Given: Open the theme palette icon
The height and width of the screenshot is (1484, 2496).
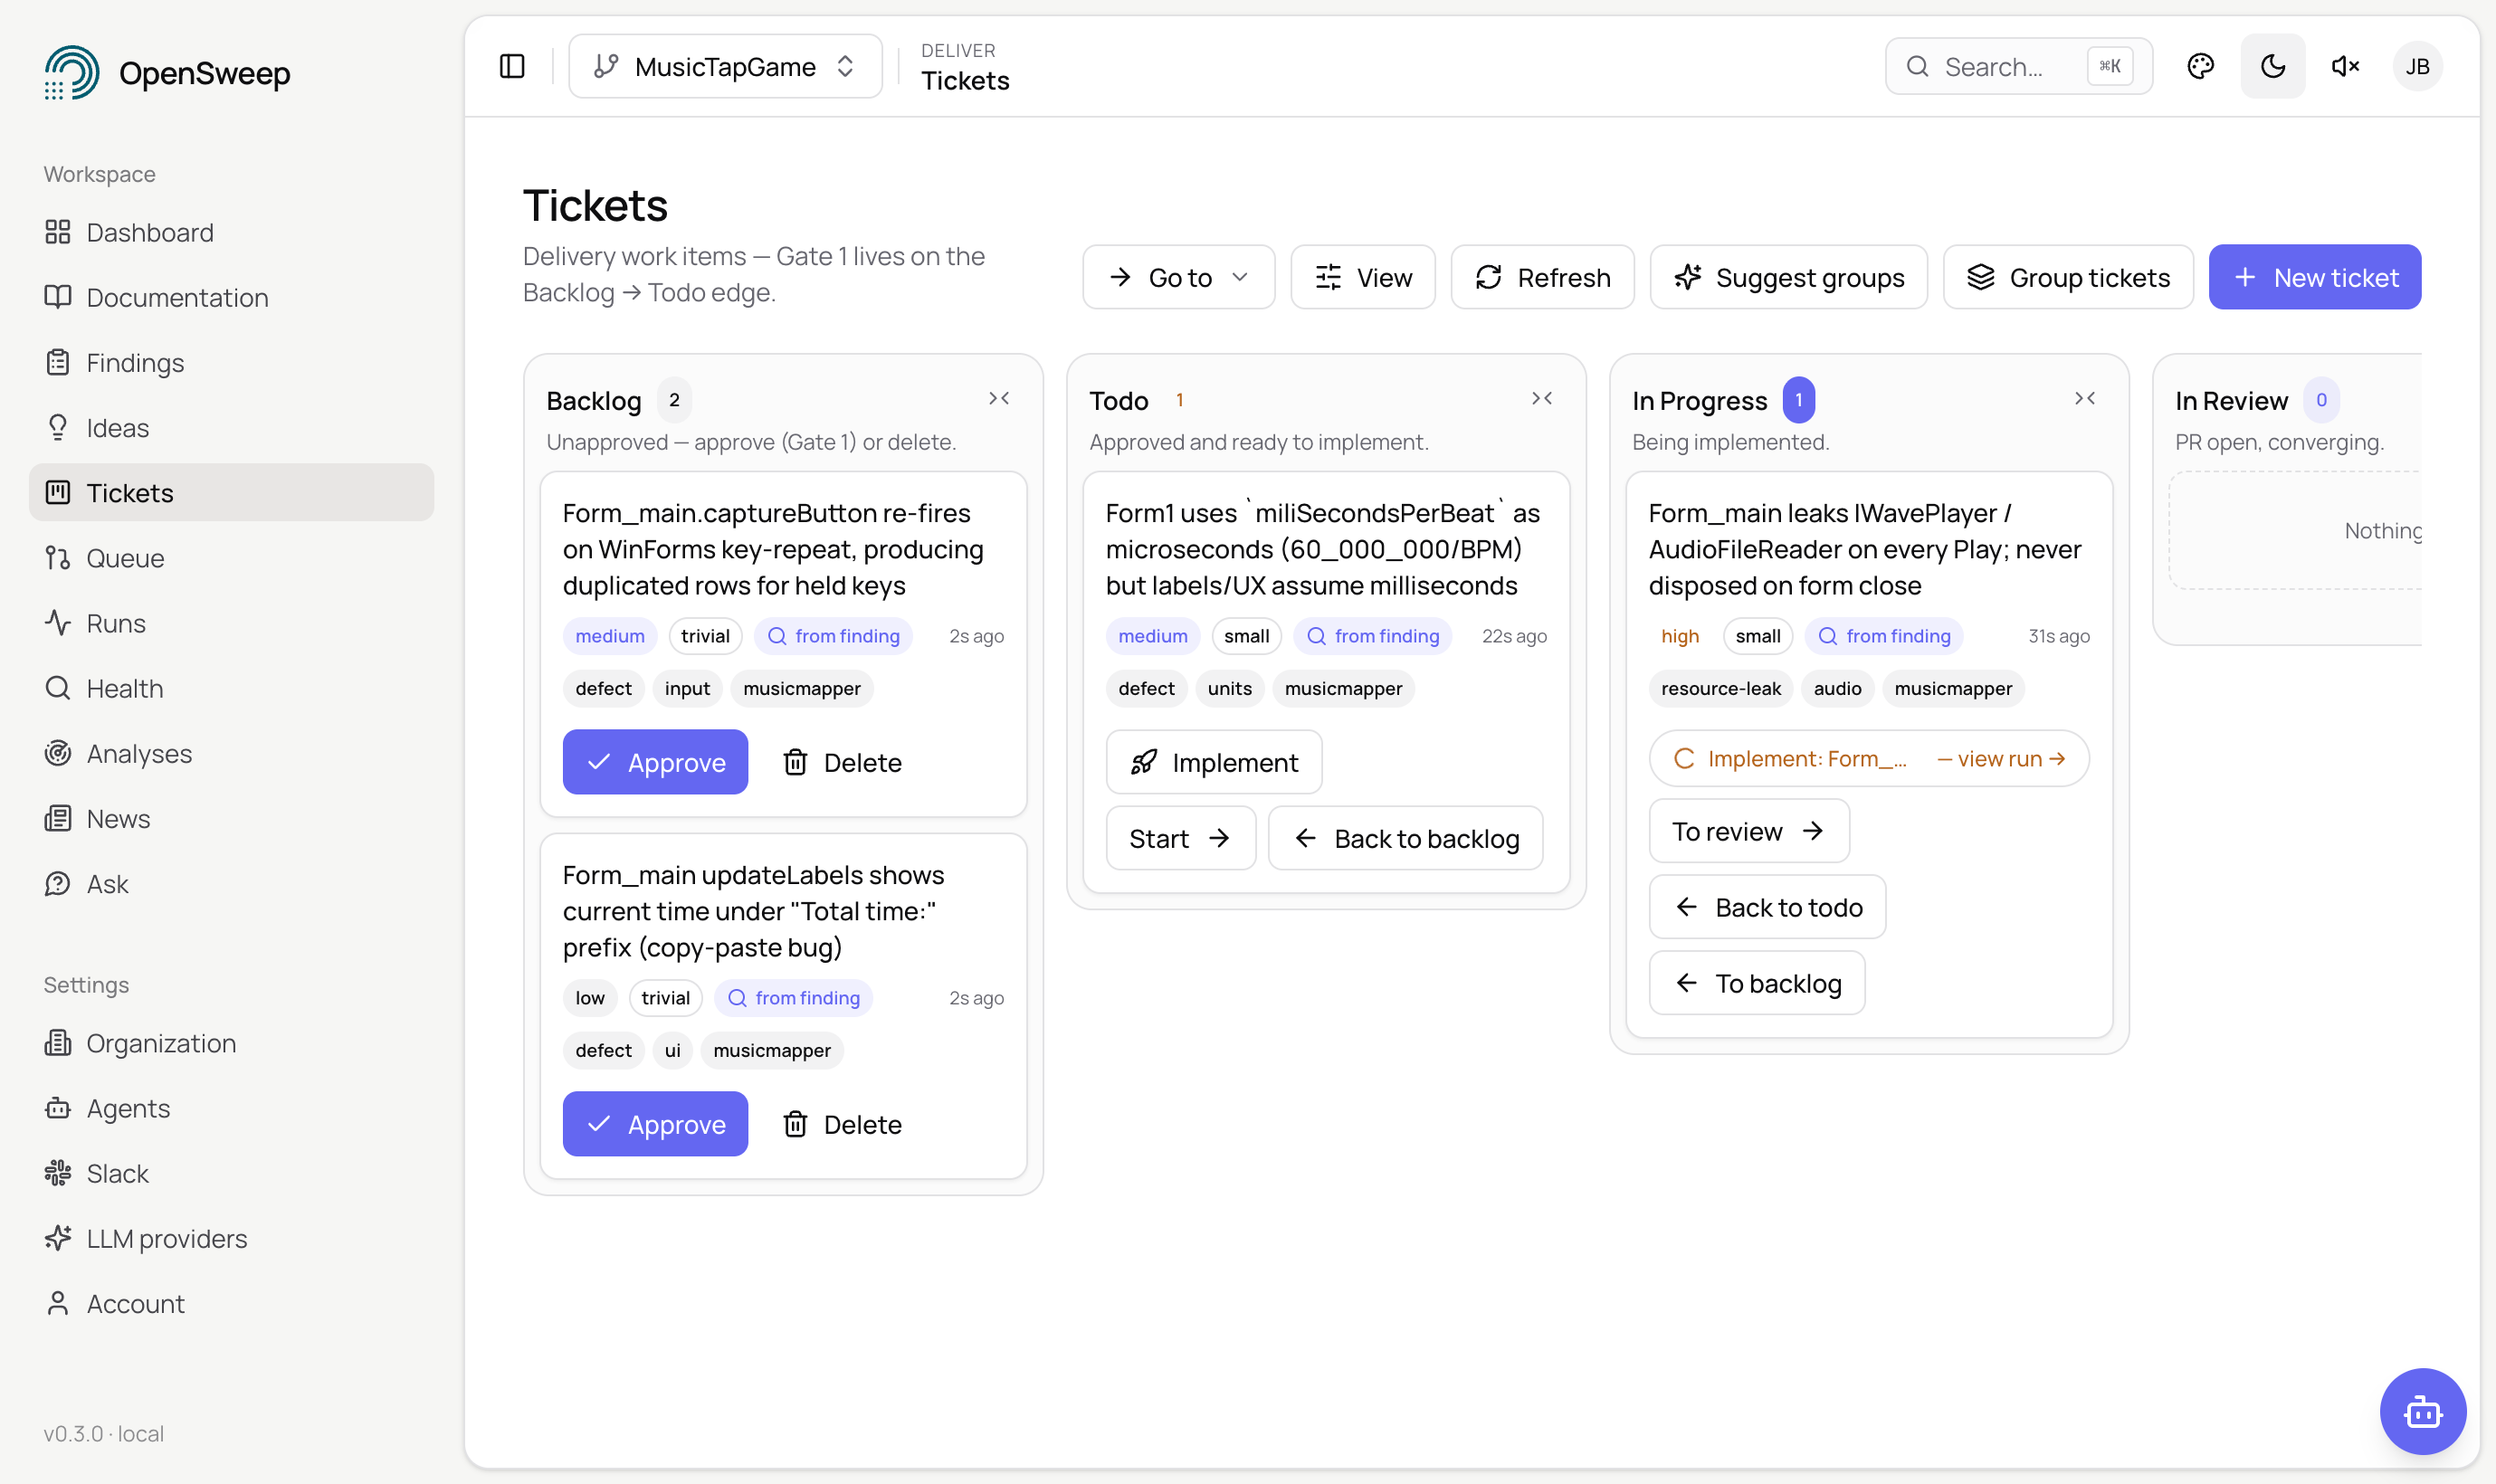Looking at the screenshot, I should click(2200, 66).
